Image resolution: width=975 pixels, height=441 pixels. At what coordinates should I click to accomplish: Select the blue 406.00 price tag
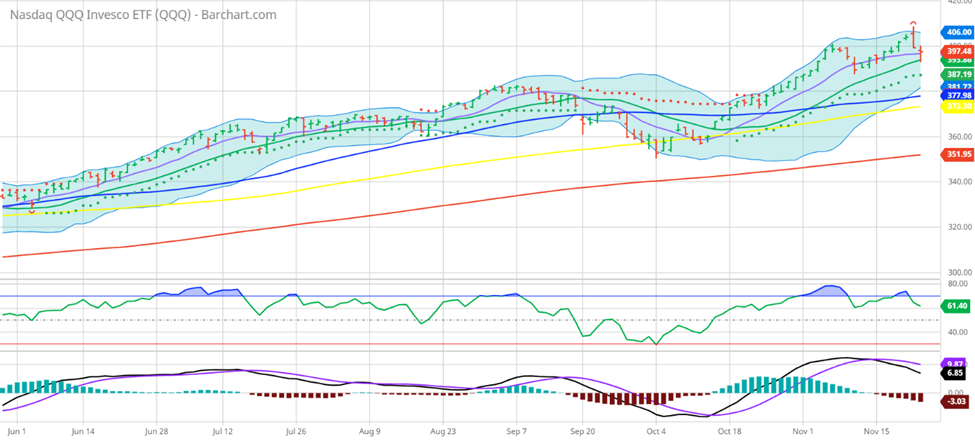(958, 32)
